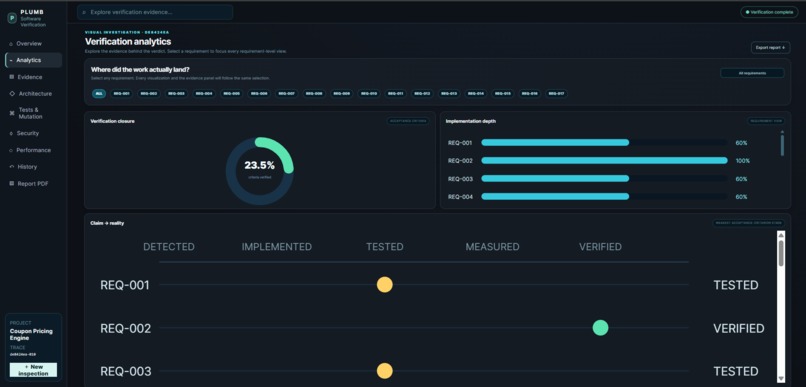Select the ALL requirement filter chip

[99, 94]
